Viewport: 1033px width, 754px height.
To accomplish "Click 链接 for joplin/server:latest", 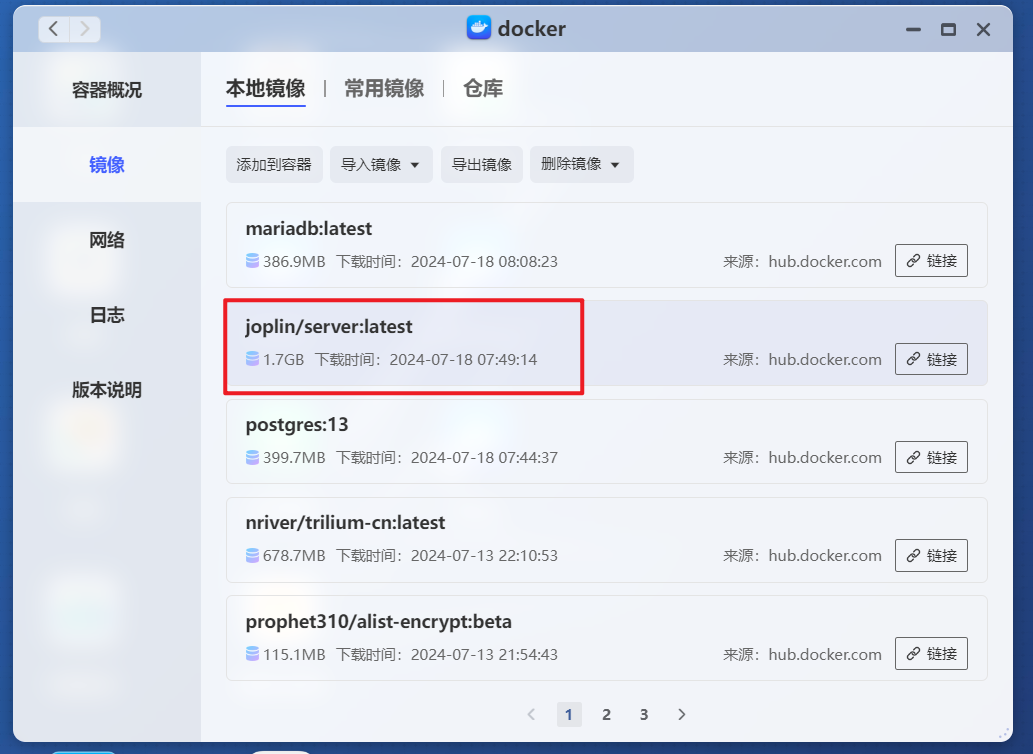I will (x=930, y=359).
